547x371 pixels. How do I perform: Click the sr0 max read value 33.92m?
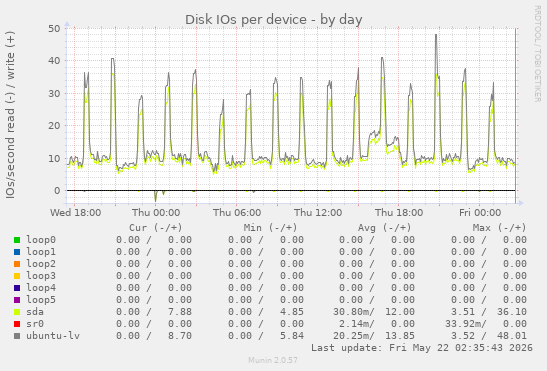[465, 324]
